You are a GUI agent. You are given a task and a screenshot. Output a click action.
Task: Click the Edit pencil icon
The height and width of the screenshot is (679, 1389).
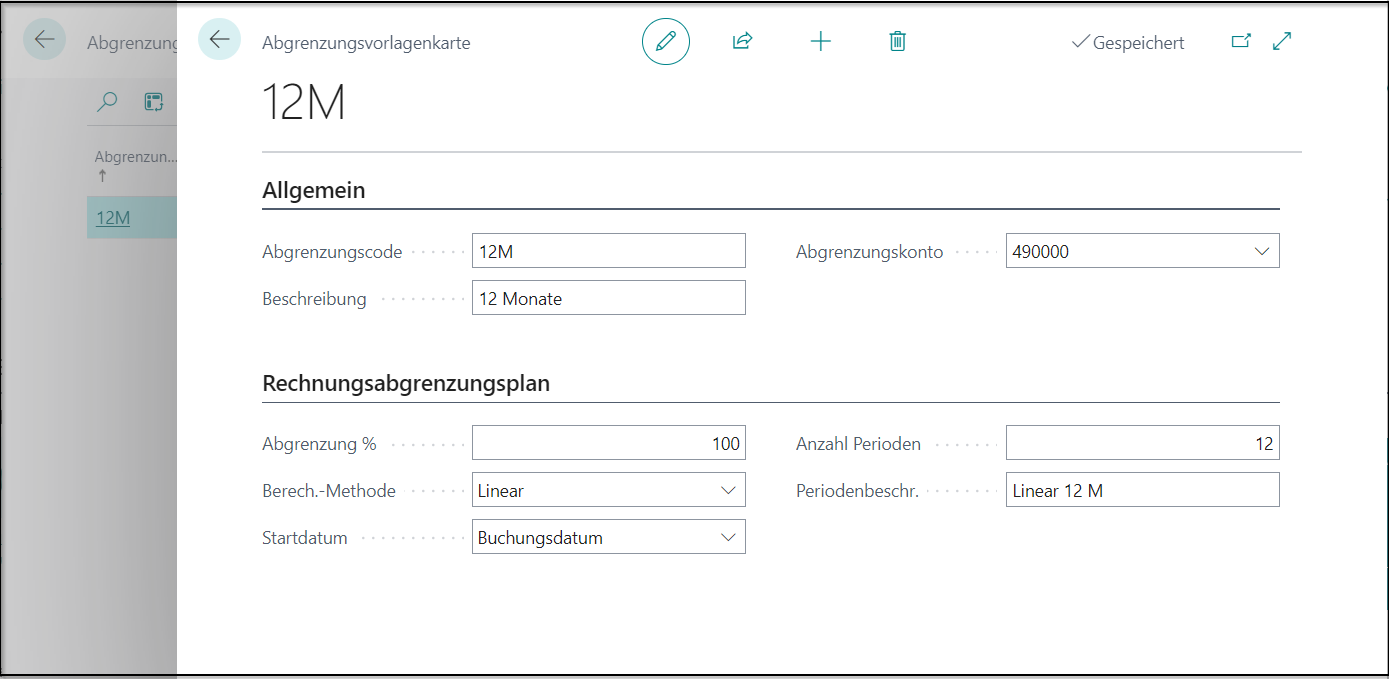[x=666, y=41]
